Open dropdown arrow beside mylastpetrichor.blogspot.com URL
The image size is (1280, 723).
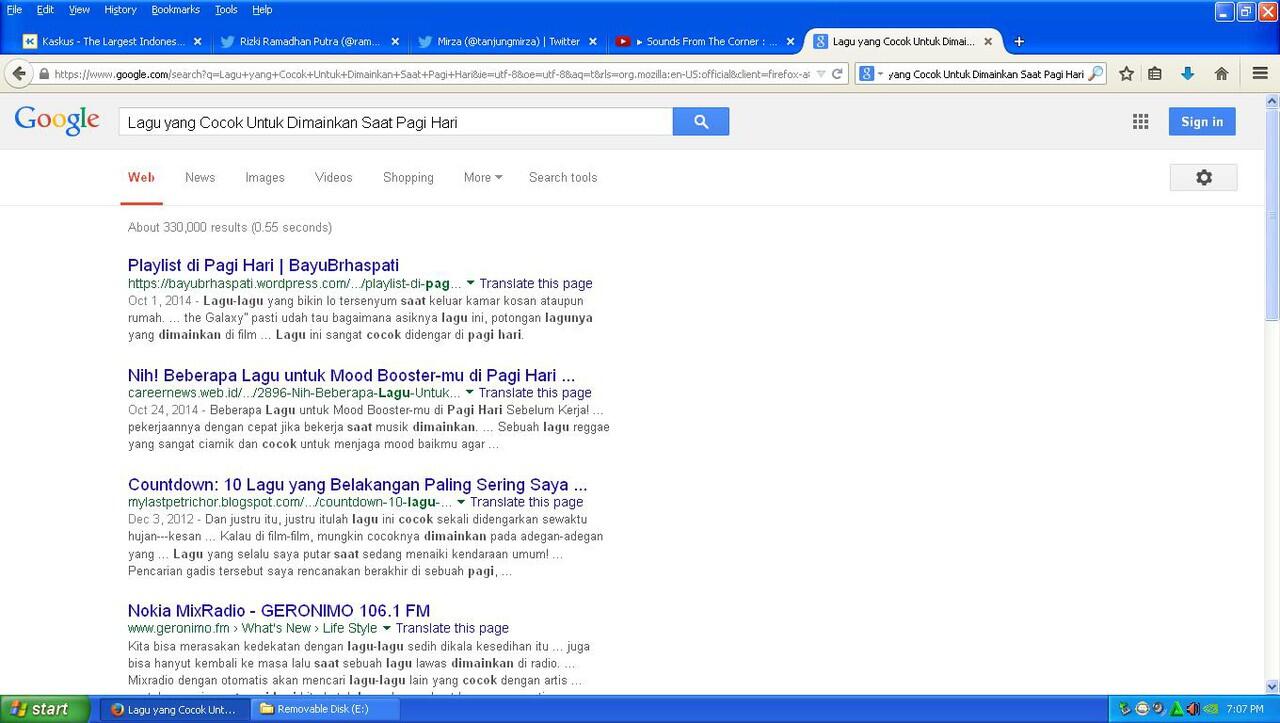[x=461, y=502]
